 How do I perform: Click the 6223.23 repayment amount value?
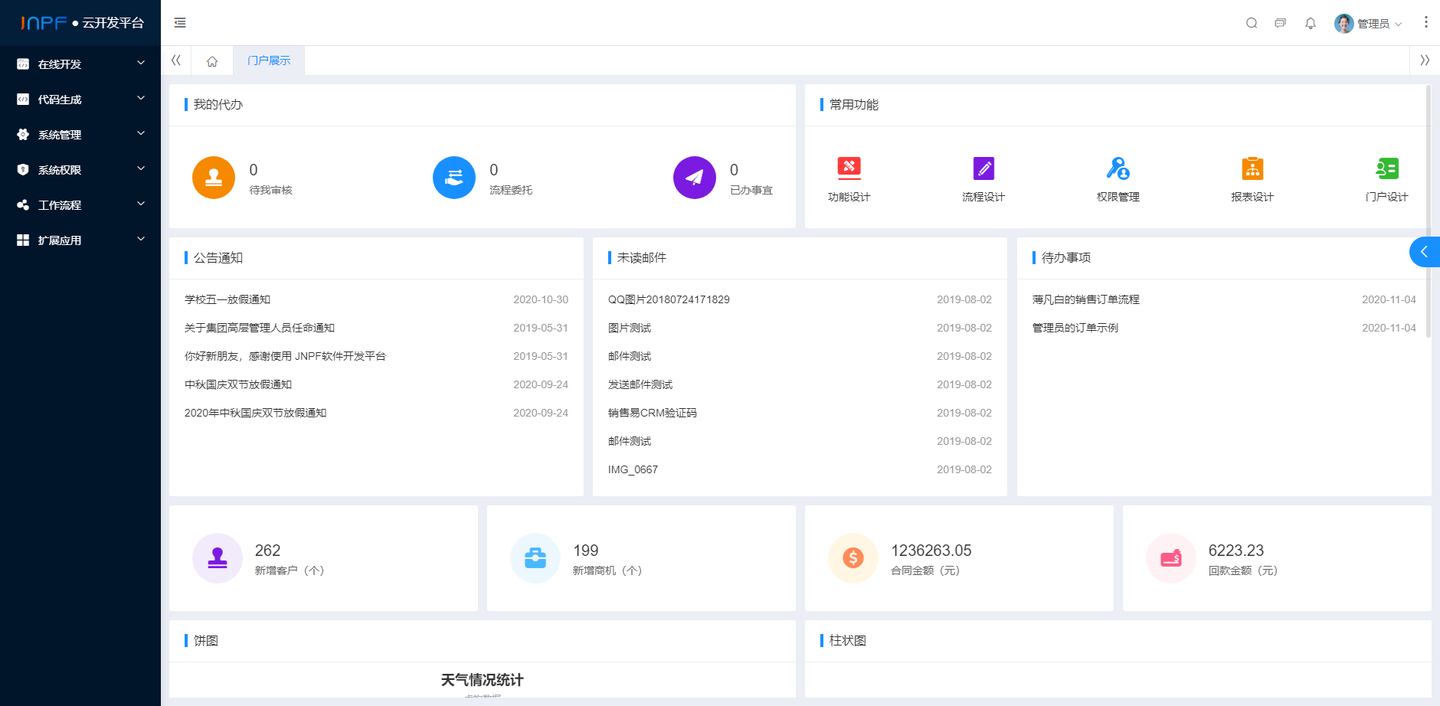[1236, 551]
